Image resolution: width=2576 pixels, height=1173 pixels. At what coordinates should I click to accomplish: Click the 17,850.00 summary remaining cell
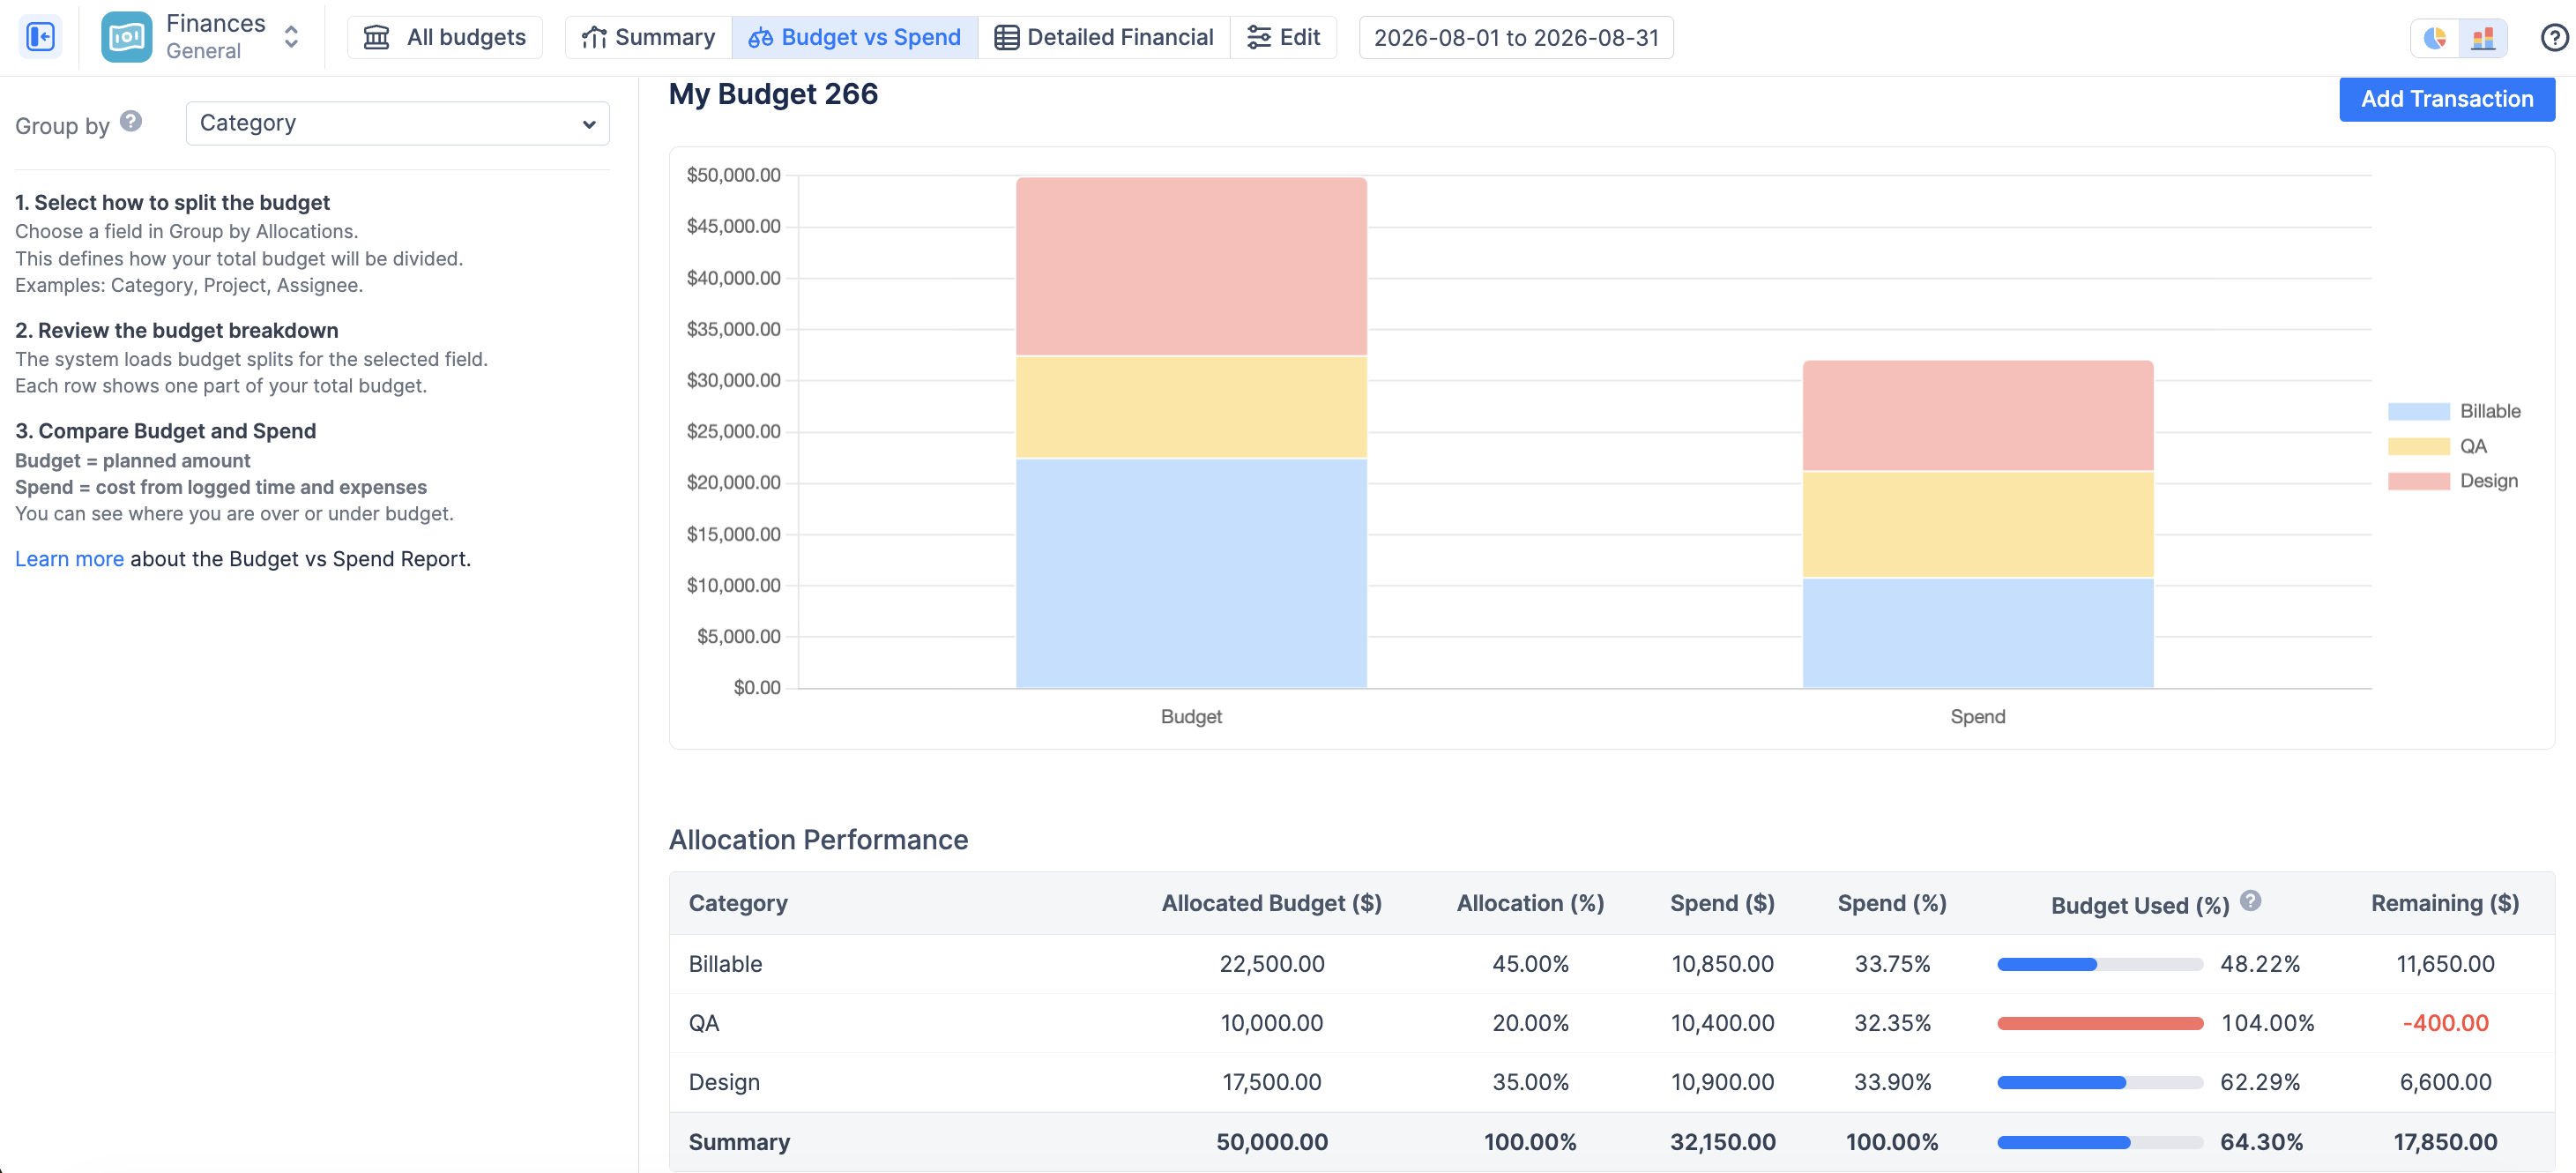click(2445, 1142)
